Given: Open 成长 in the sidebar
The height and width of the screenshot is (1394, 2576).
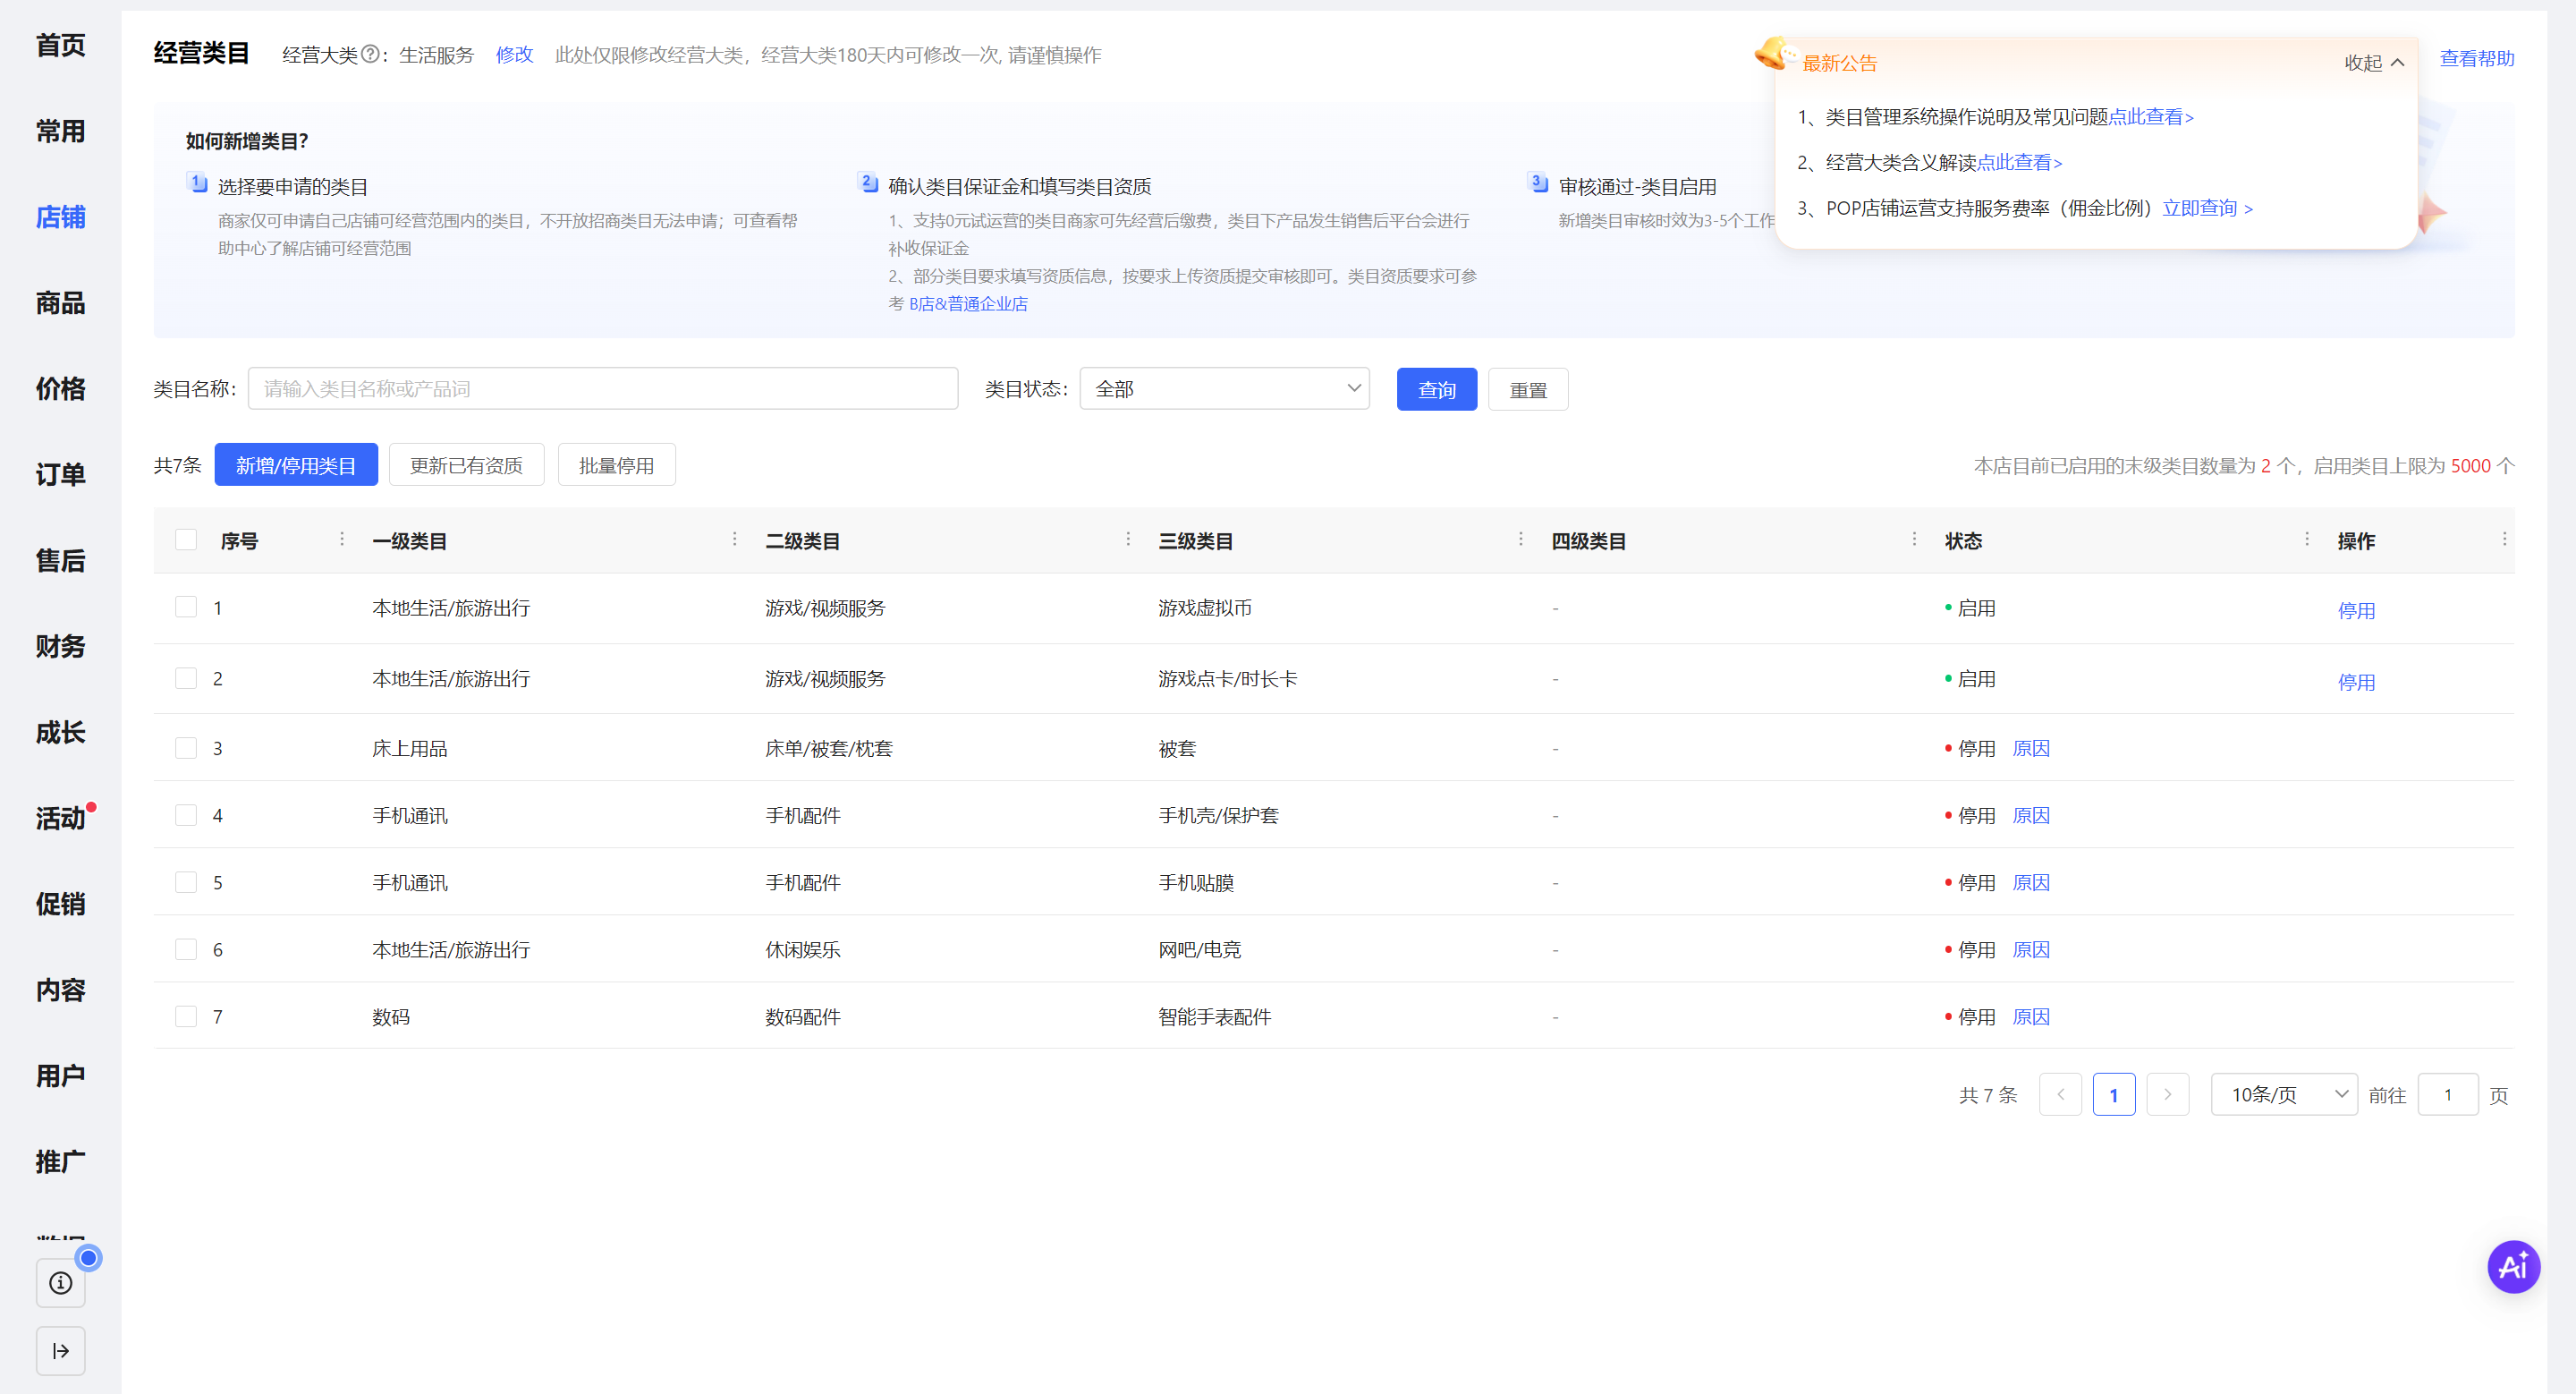Looking at the screenshot, I should point(60,733).
